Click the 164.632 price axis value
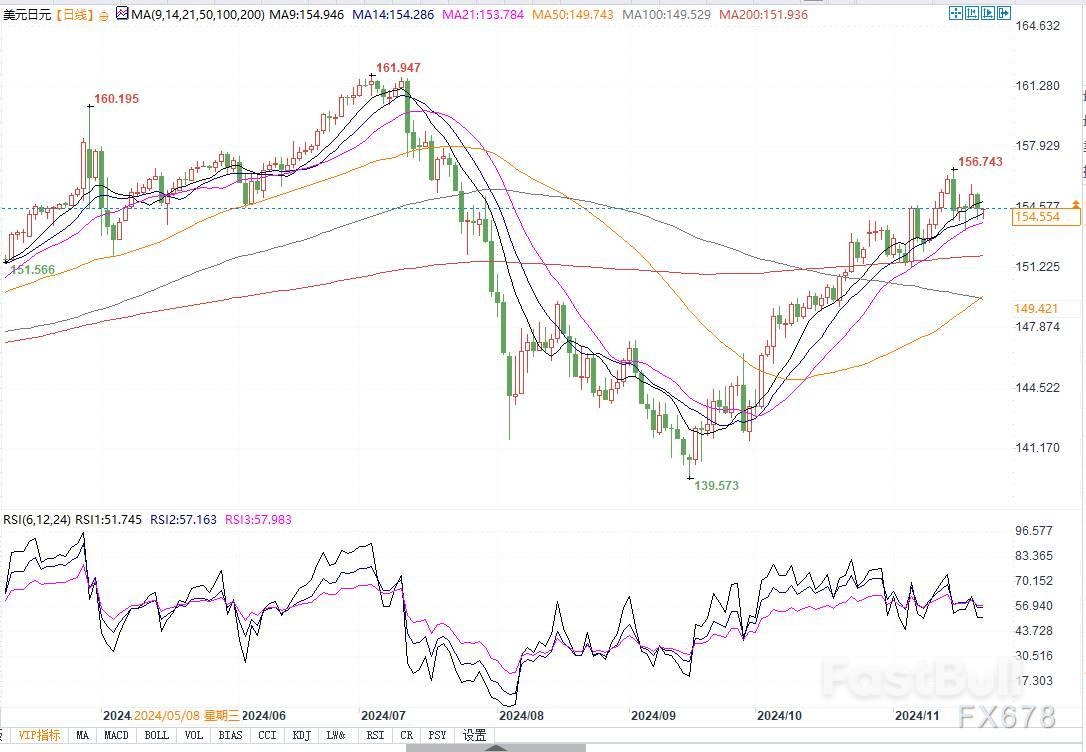Screen dimensions: 1086x752 (x=1037, y=26)
